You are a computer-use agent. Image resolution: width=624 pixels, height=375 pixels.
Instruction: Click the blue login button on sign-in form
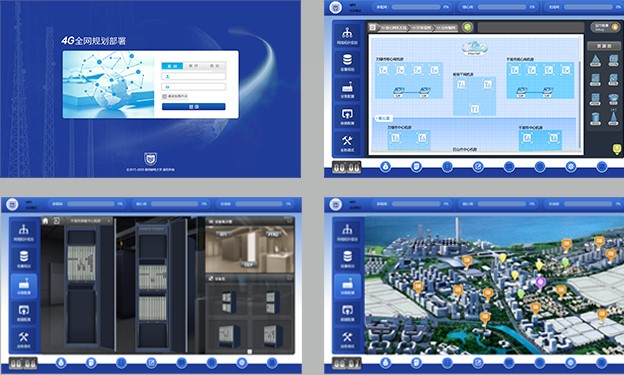tap(193, 107)
